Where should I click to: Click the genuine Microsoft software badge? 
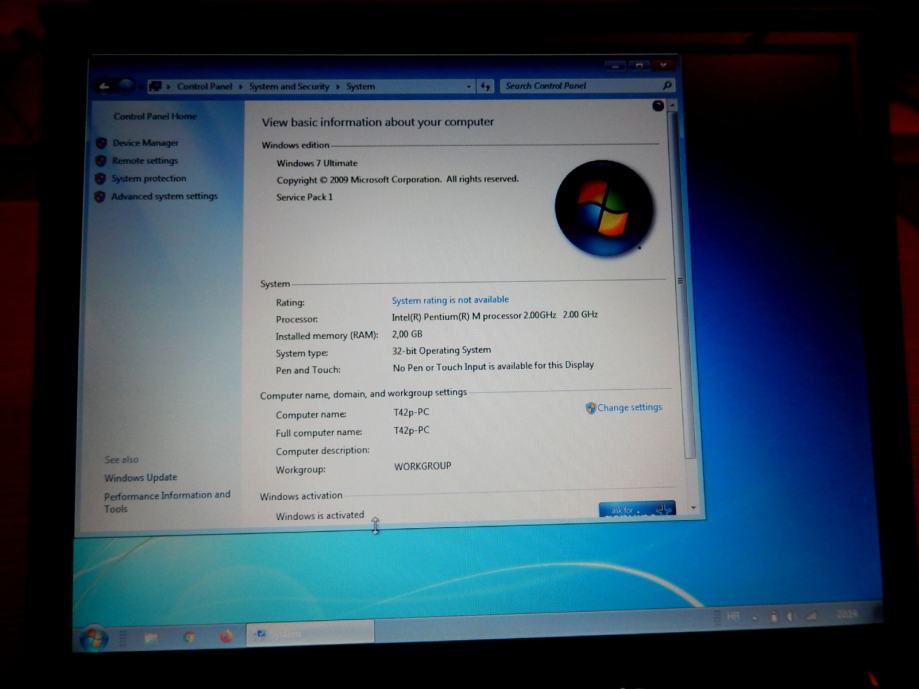click(637, 509)
